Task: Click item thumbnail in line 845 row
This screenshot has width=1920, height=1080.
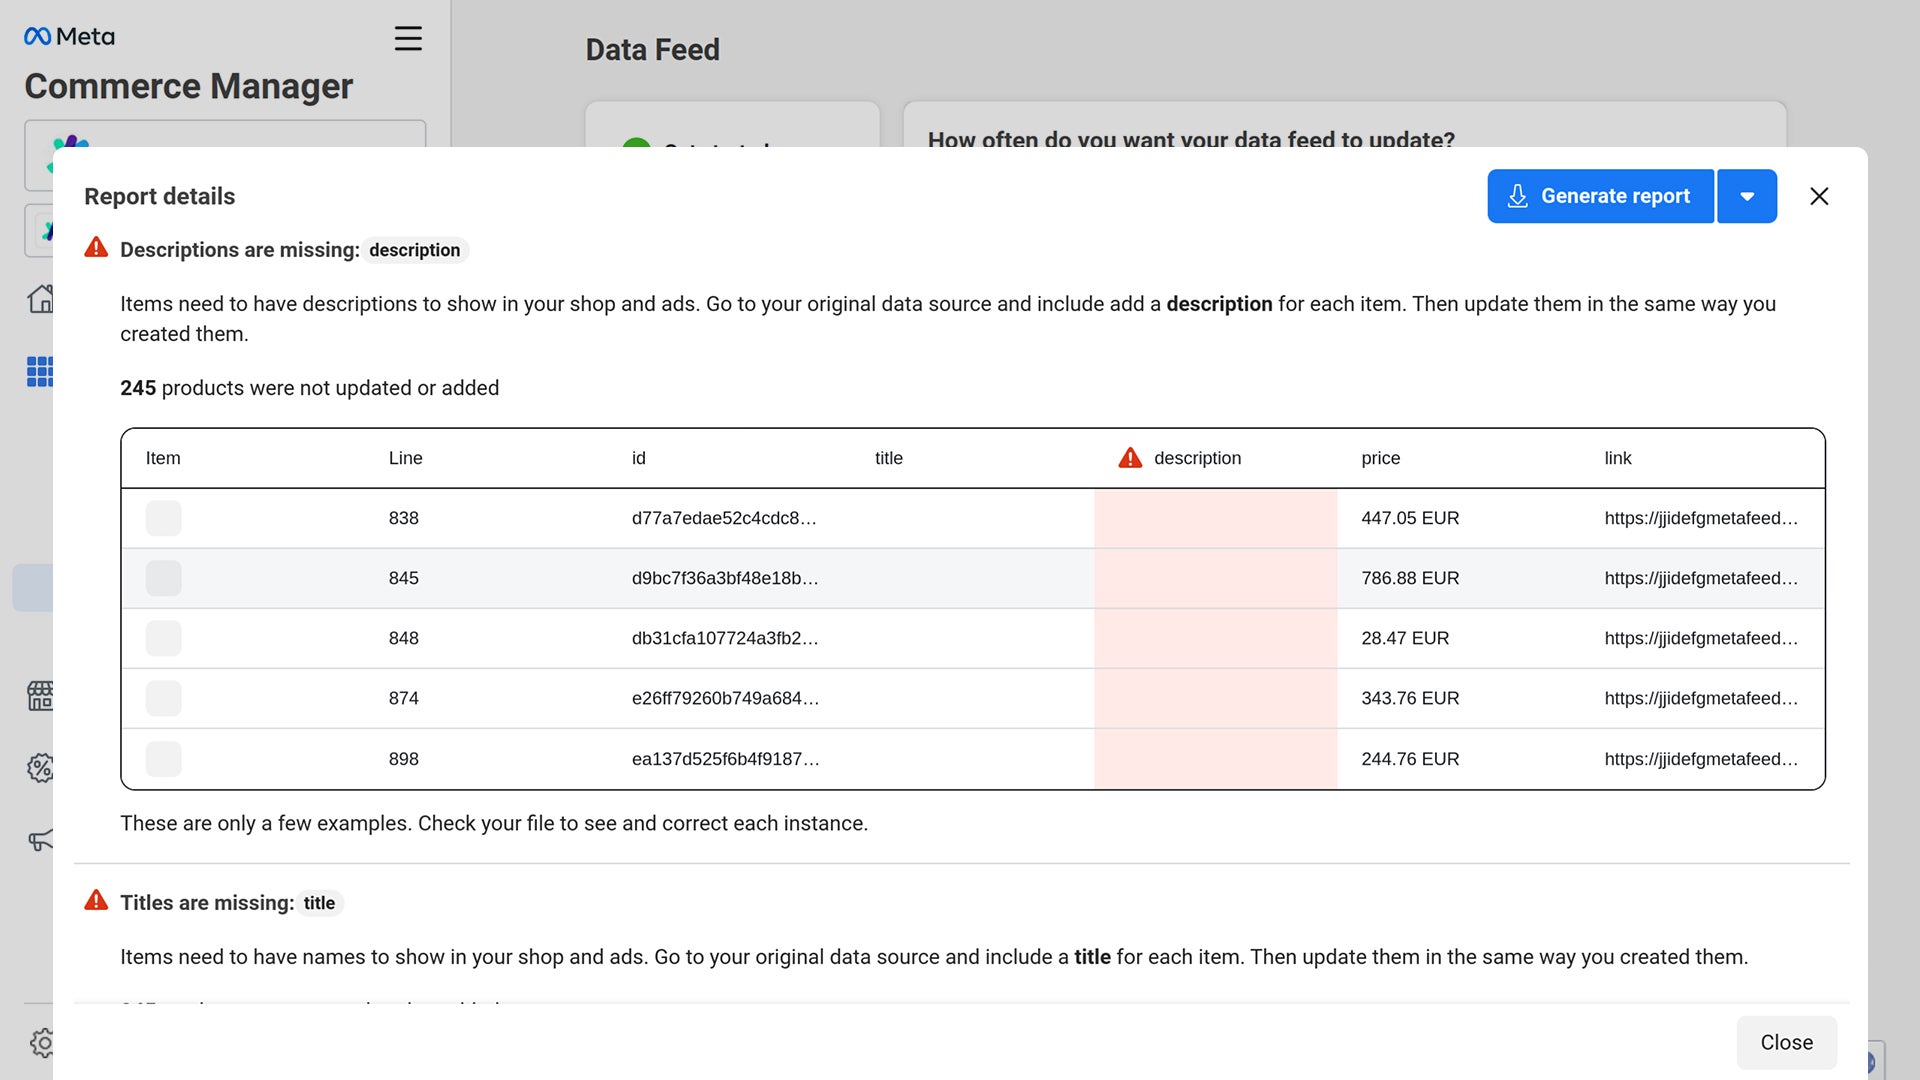Action: pos(164,578)
